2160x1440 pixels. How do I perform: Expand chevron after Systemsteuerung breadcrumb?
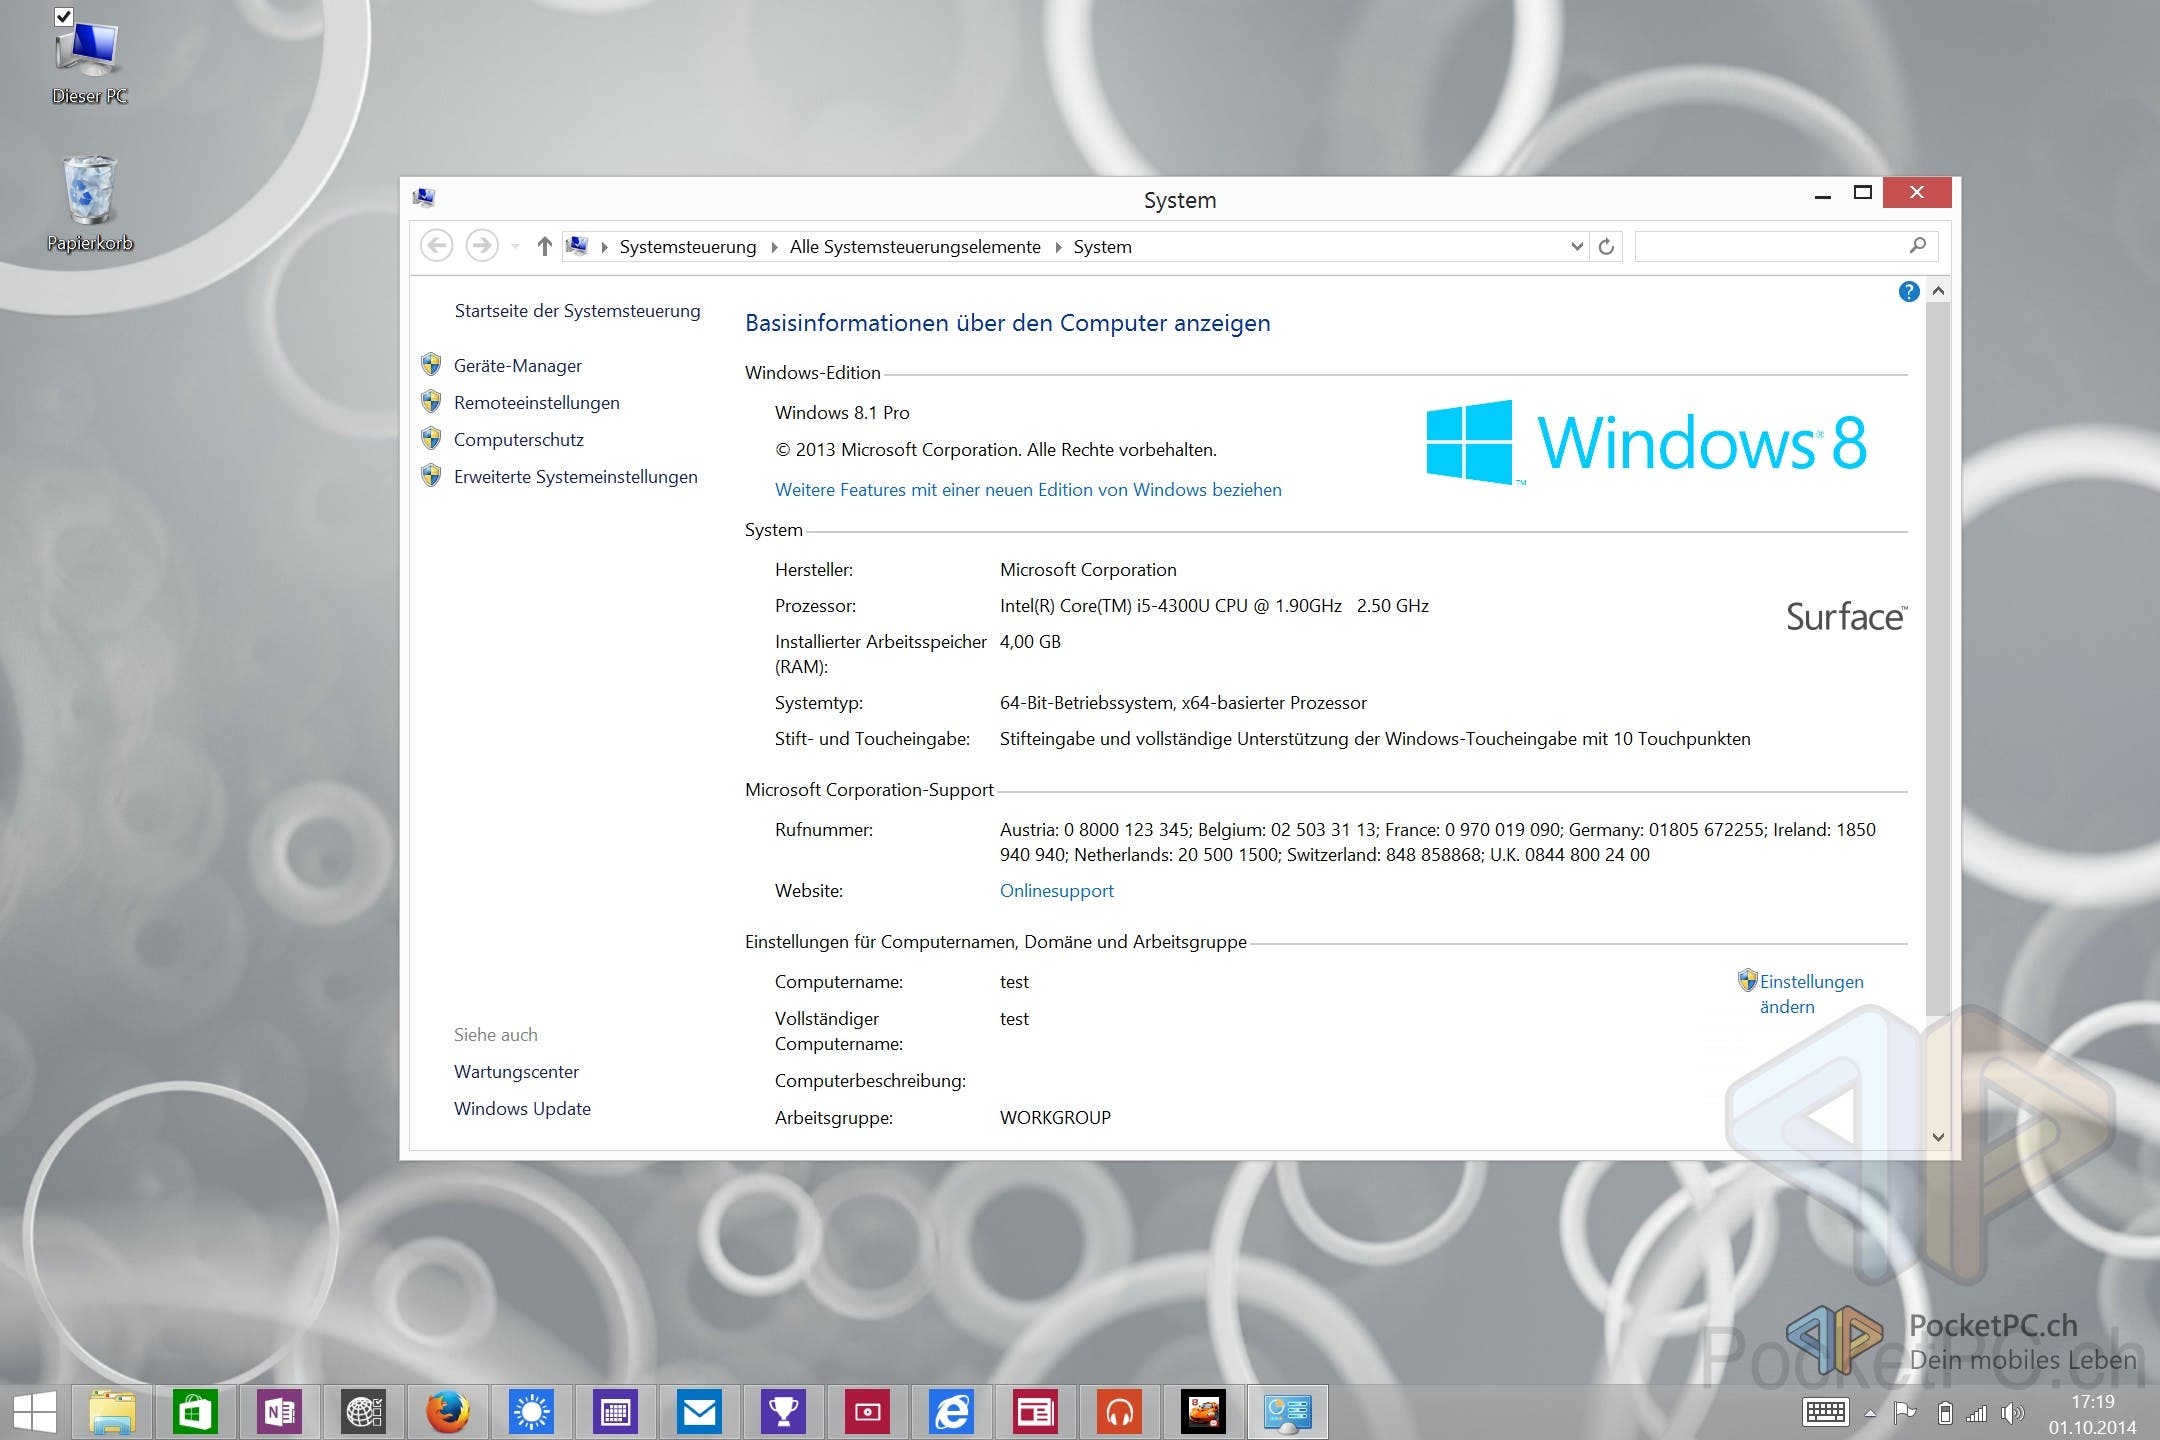tap(774, 247)
